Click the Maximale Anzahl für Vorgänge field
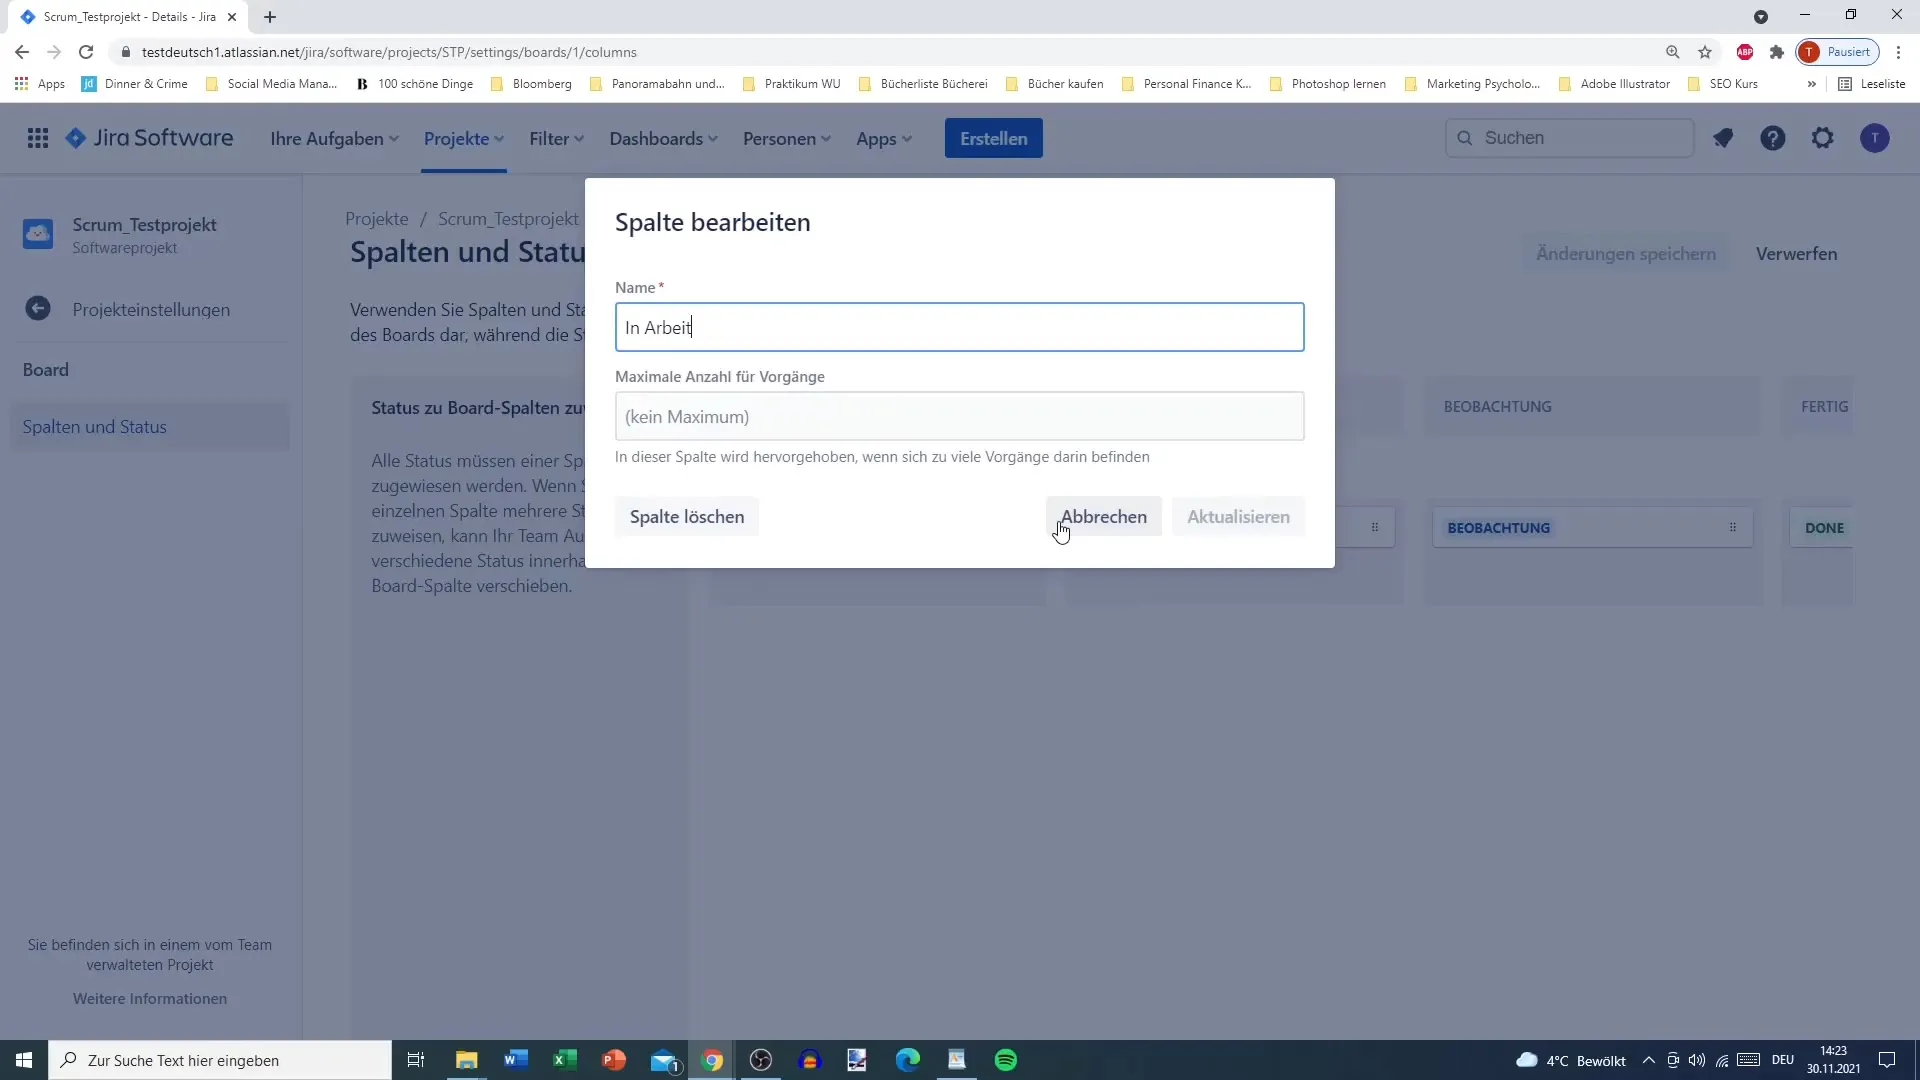The height and width of the screenshot is (1080, 1920). coord(958,416)
